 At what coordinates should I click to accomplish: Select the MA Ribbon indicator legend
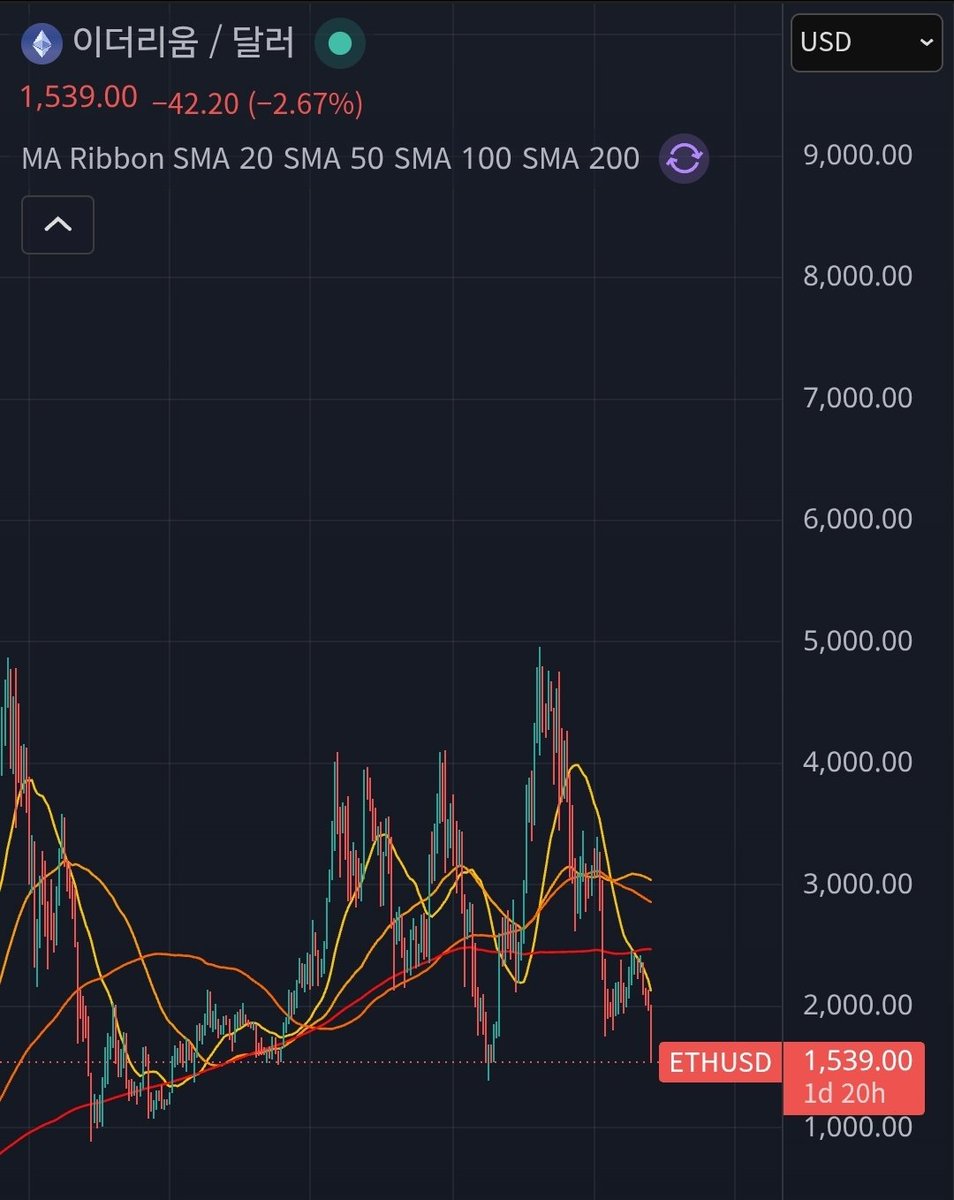(x=331, y=158)
